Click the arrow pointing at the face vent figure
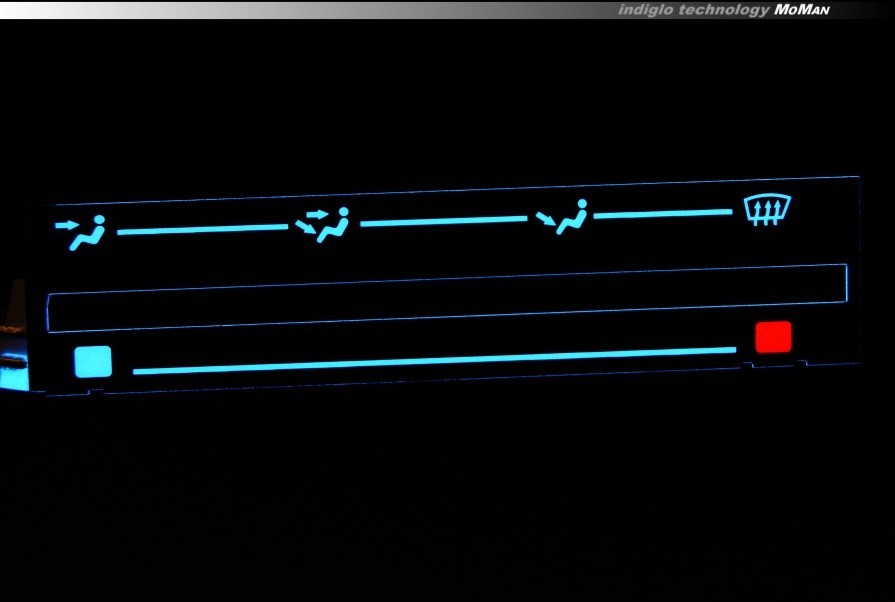Image resolution: width=895 pixels, height=602 pixels. (65, 225)
